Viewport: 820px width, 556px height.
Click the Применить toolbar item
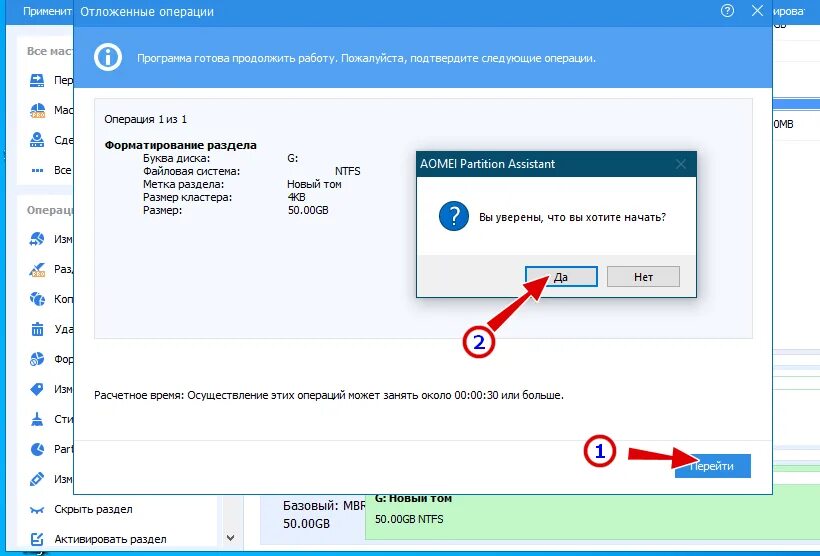tap(47, 11)
